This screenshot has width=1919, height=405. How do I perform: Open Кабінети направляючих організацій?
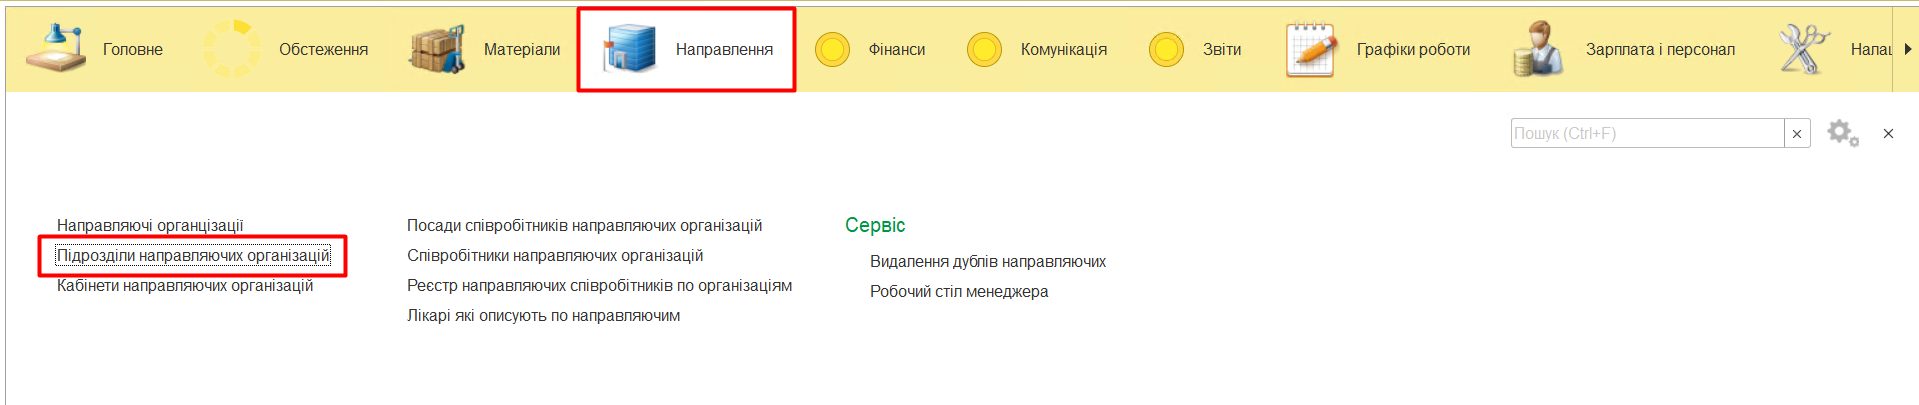(x=185, y=286)
